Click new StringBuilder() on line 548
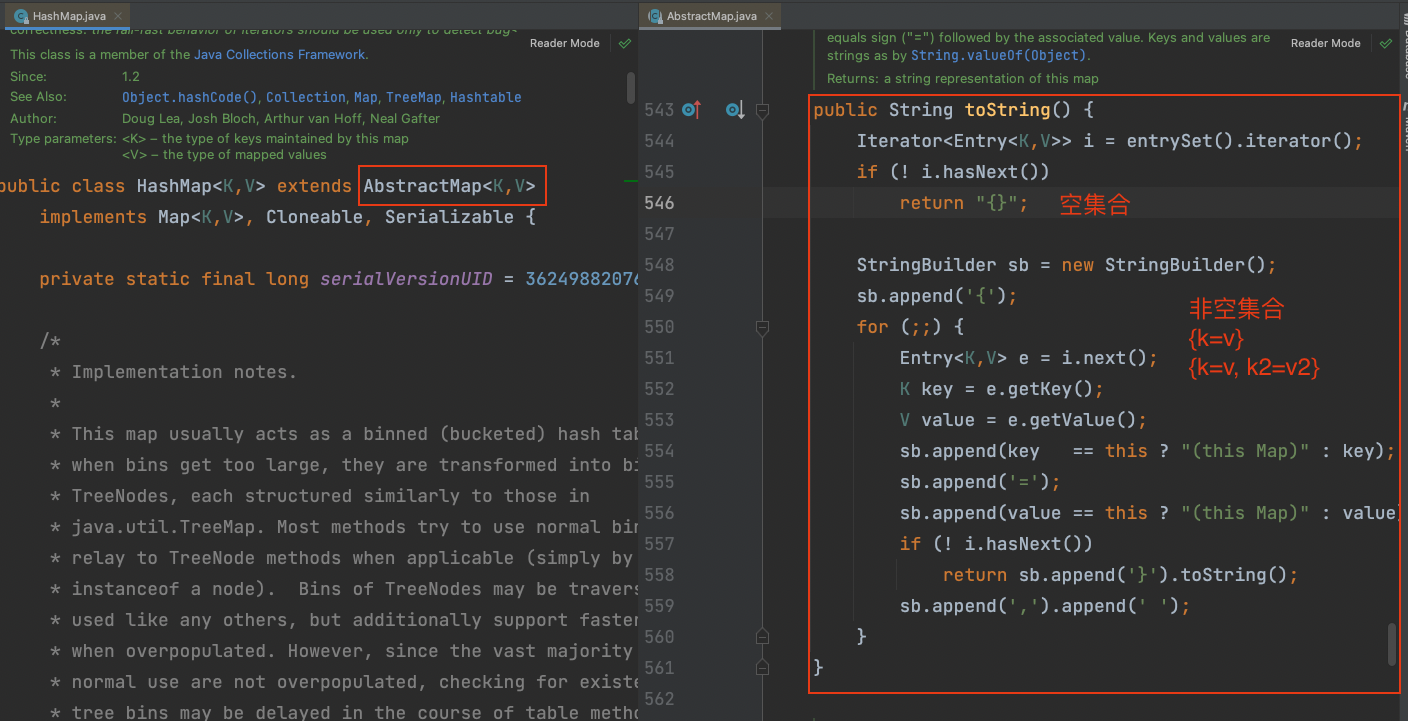Screen dimensions: 1408x721 (x=1163, y=265)
